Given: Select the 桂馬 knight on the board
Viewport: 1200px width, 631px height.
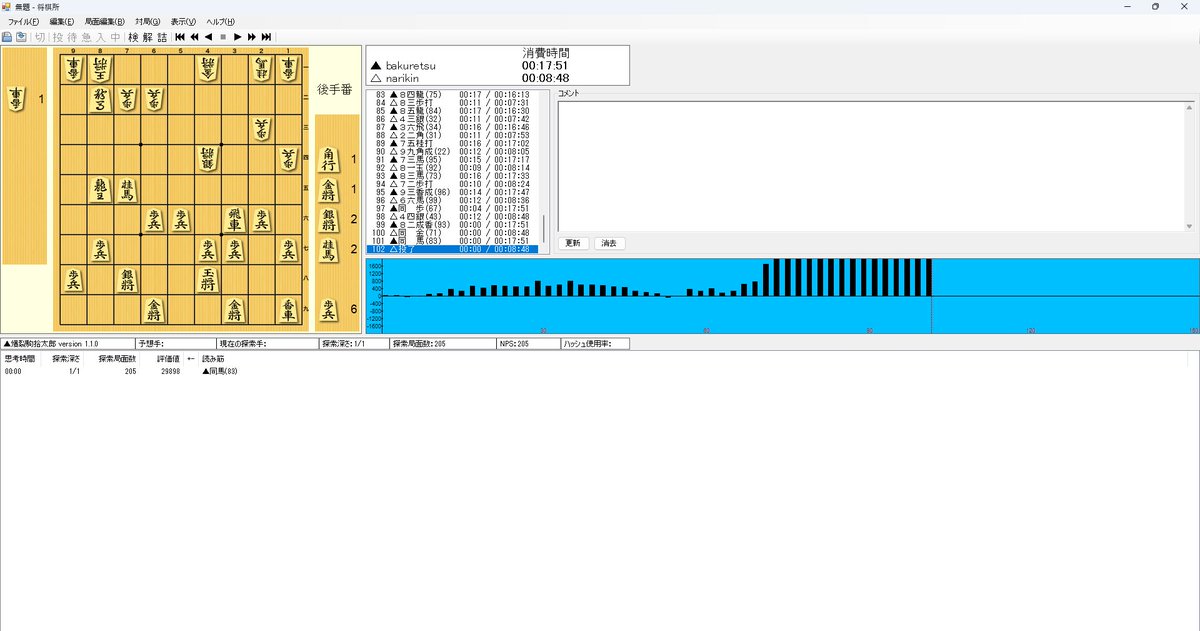Looking at the screenshot, I should 127,189.
